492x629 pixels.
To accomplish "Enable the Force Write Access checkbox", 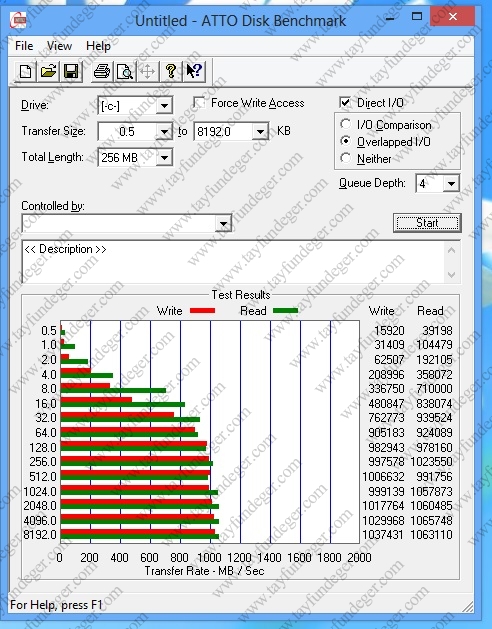I will click(199, 103).
